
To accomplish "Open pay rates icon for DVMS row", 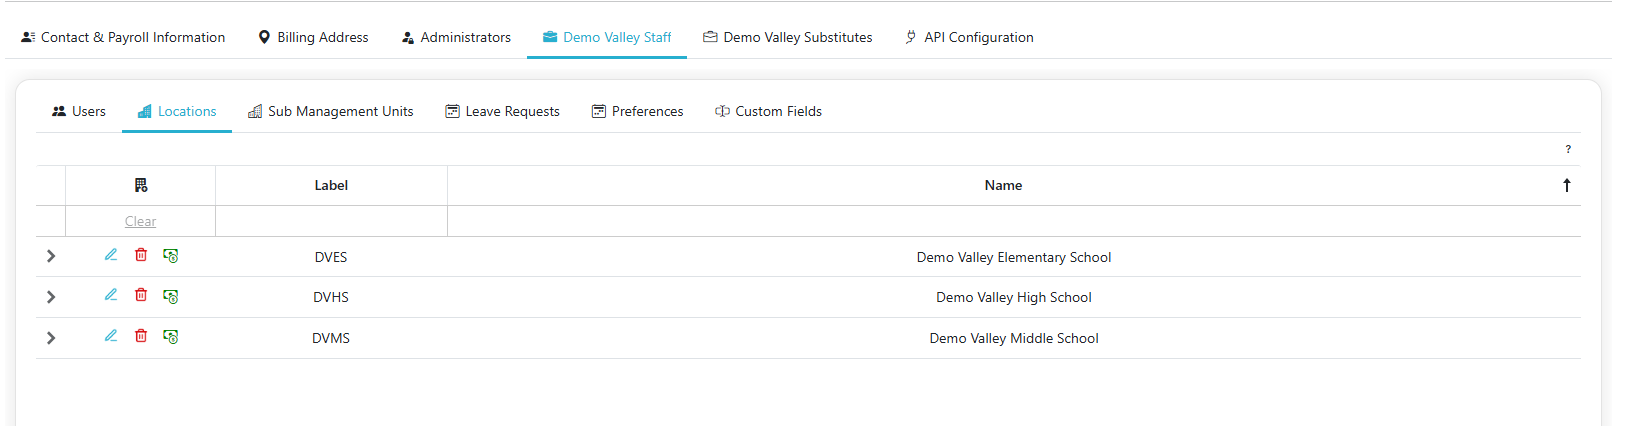I will (x=171, y=337).
